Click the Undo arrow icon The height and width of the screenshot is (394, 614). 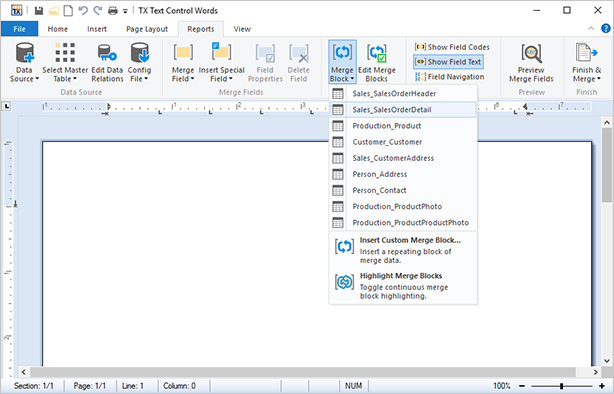point(83,11)
